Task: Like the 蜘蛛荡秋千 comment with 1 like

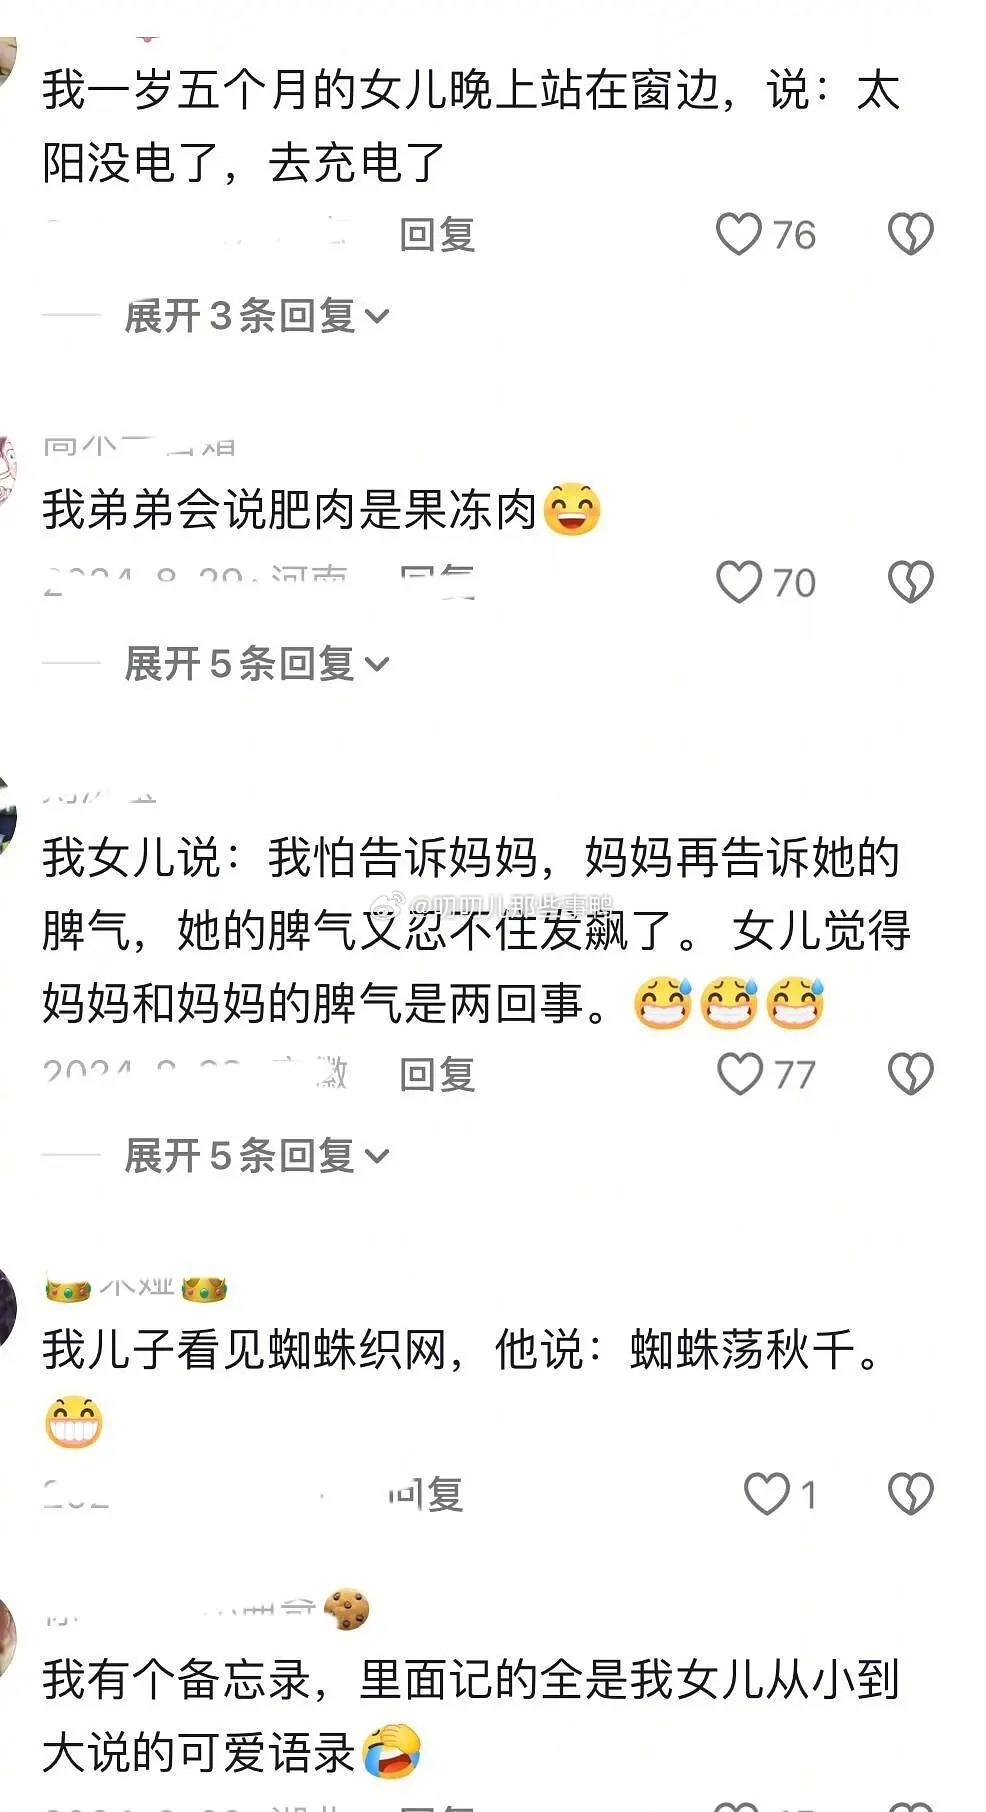Action: 767,1494
